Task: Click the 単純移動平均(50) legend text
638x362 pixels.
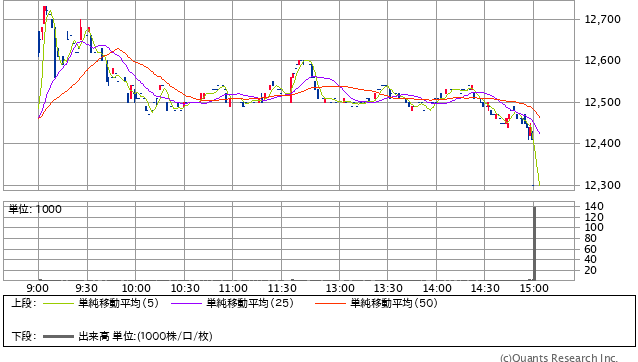Action: [394, 303]
